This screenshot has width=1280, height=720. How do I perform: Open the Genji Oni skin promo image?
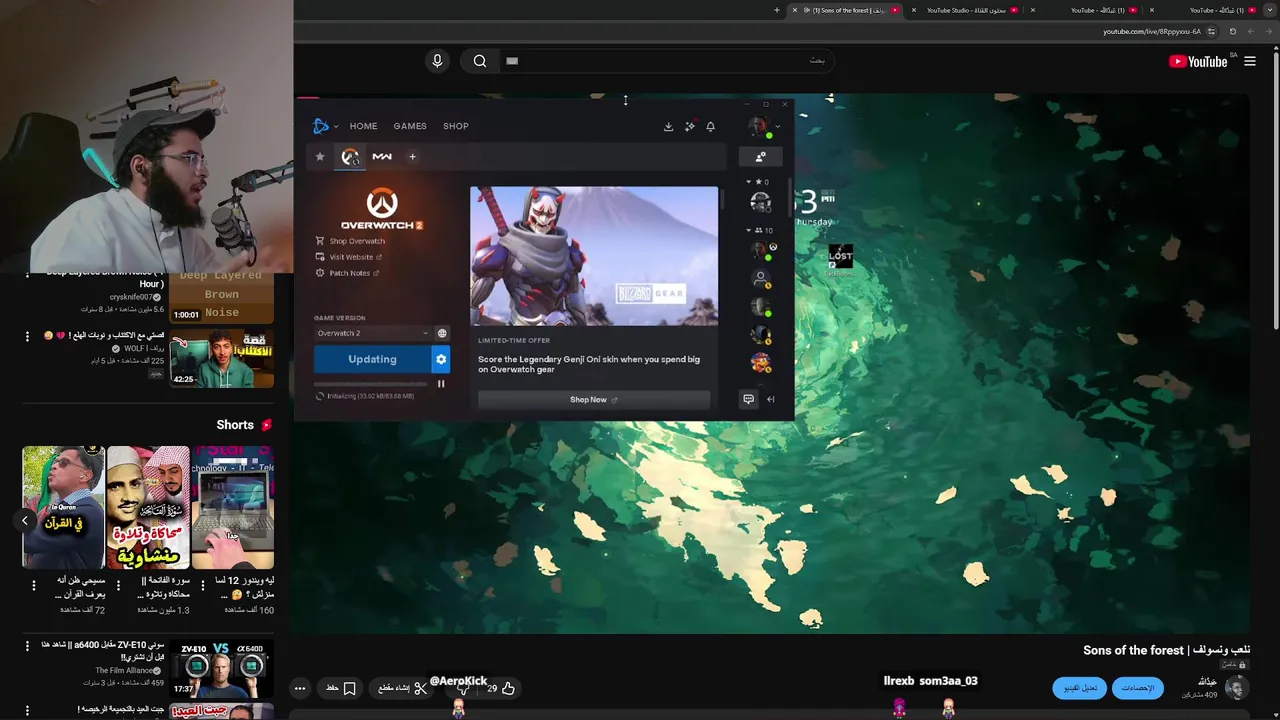[594, 256]
